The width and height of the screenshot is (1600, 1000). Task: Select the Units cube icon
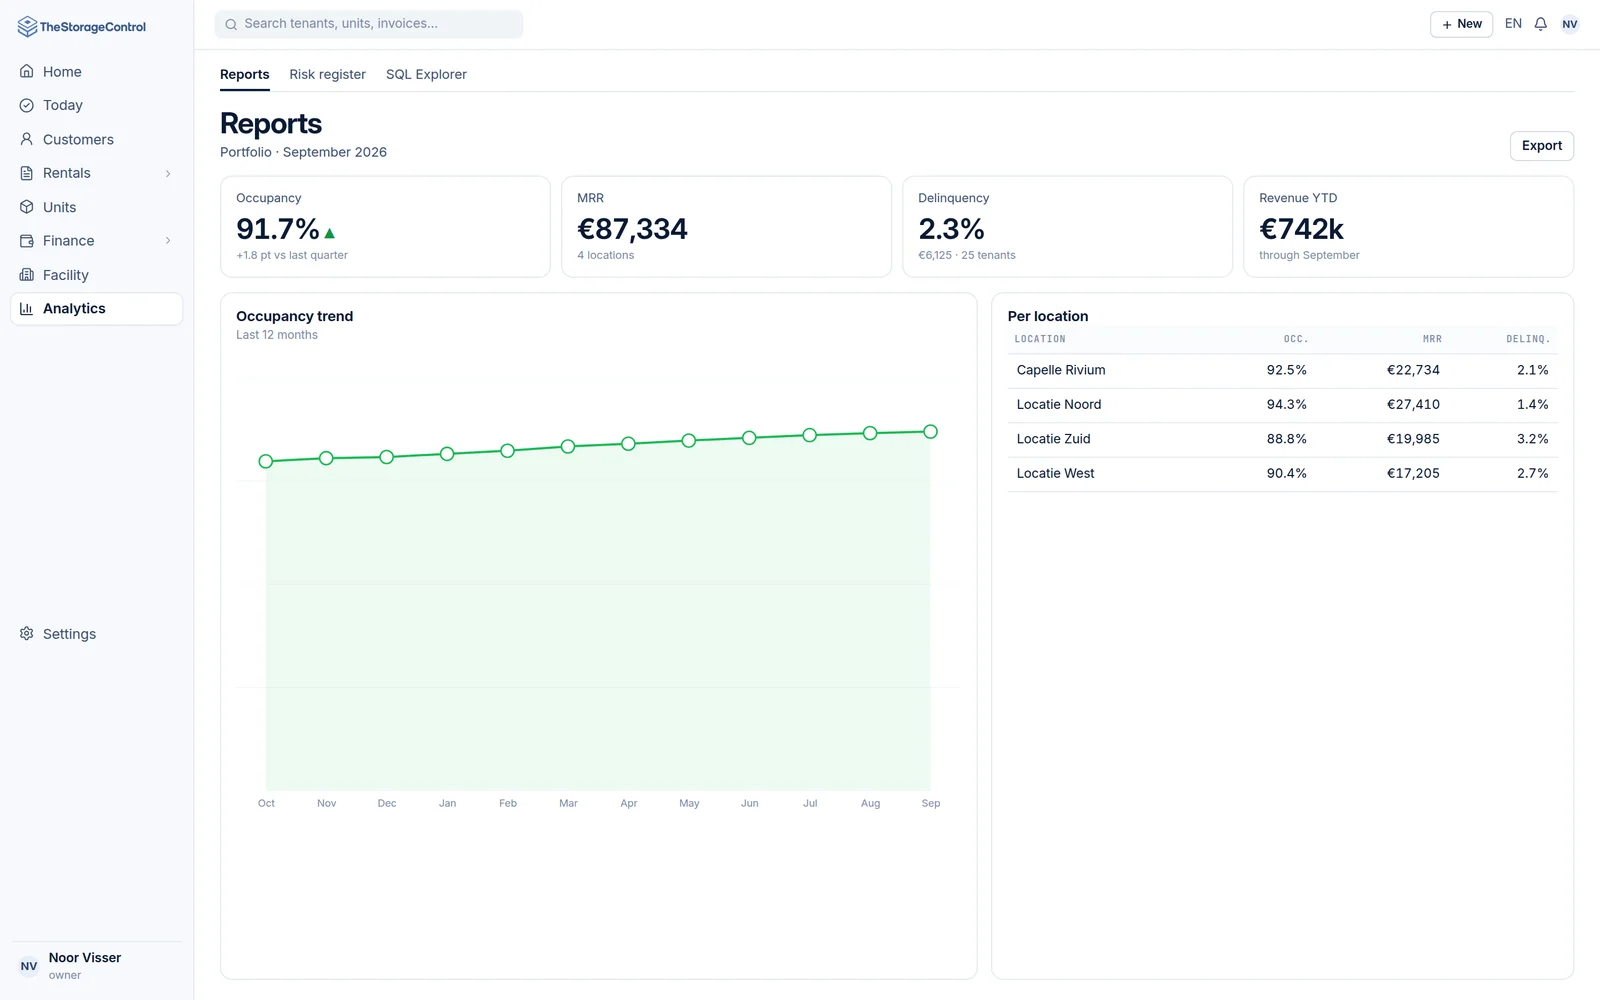(x=27, y=207)
